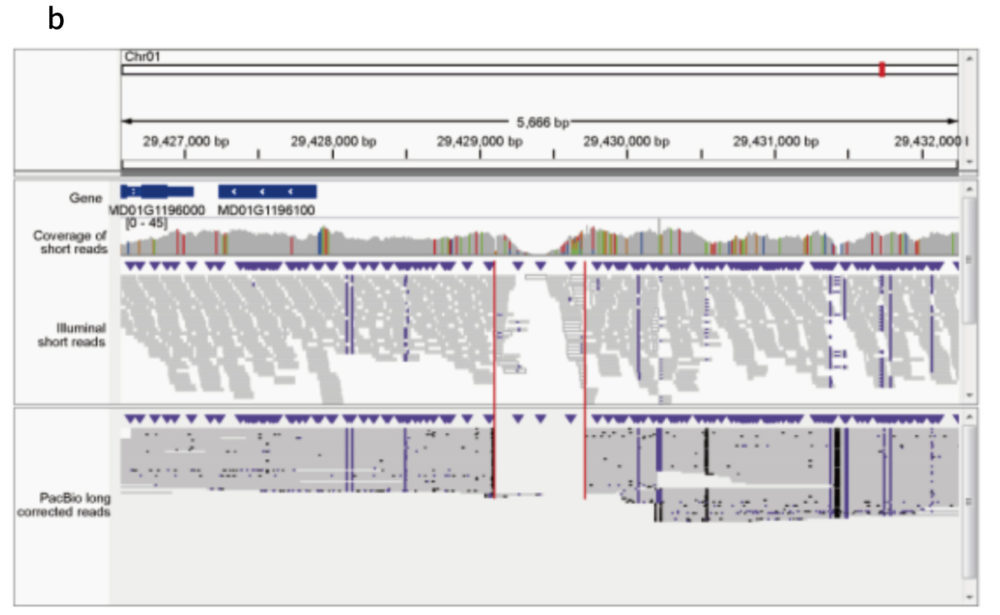
Task: Click the 29,429,000 bp ruler position
Action: point(479,142)
